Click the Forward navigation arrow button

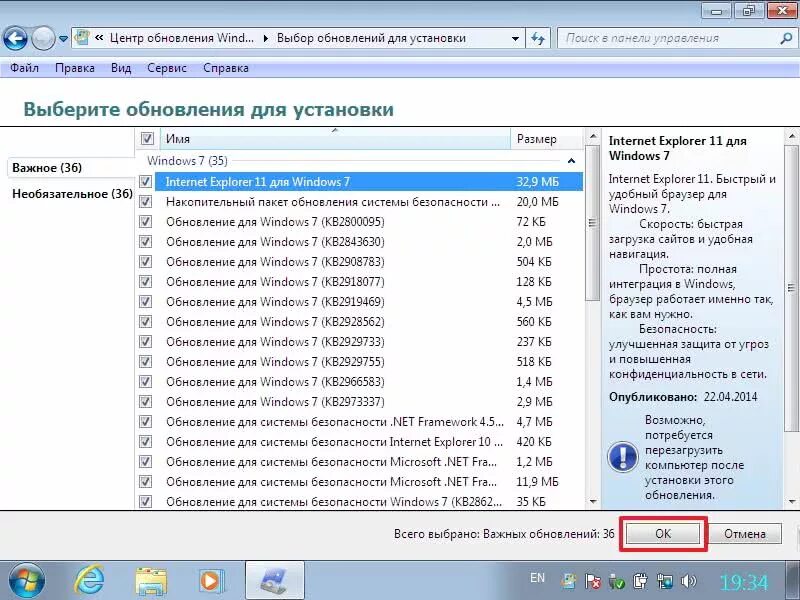(43, 38)
